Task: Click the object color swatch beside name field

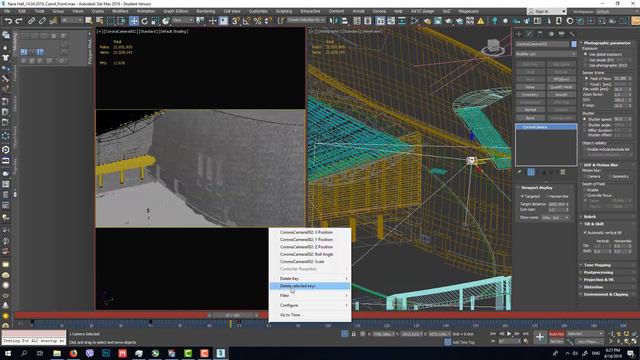Action: point(574,44)
